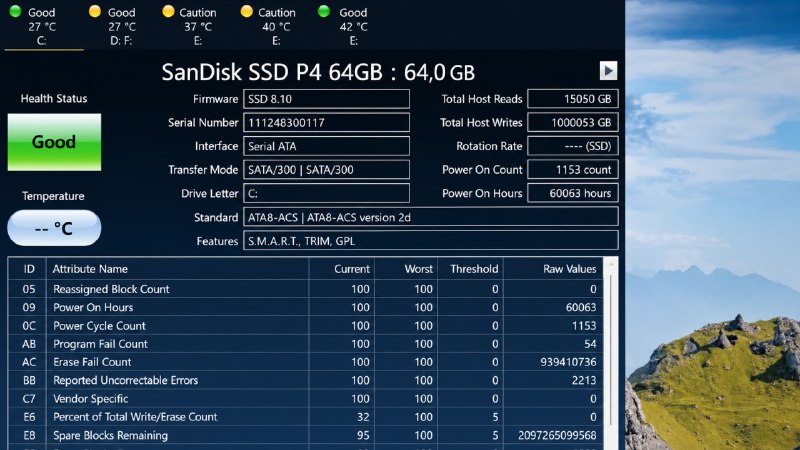The image size is (800, 450).
Task: Select the Interface field Serial ATA
Action: click(327, 146)
